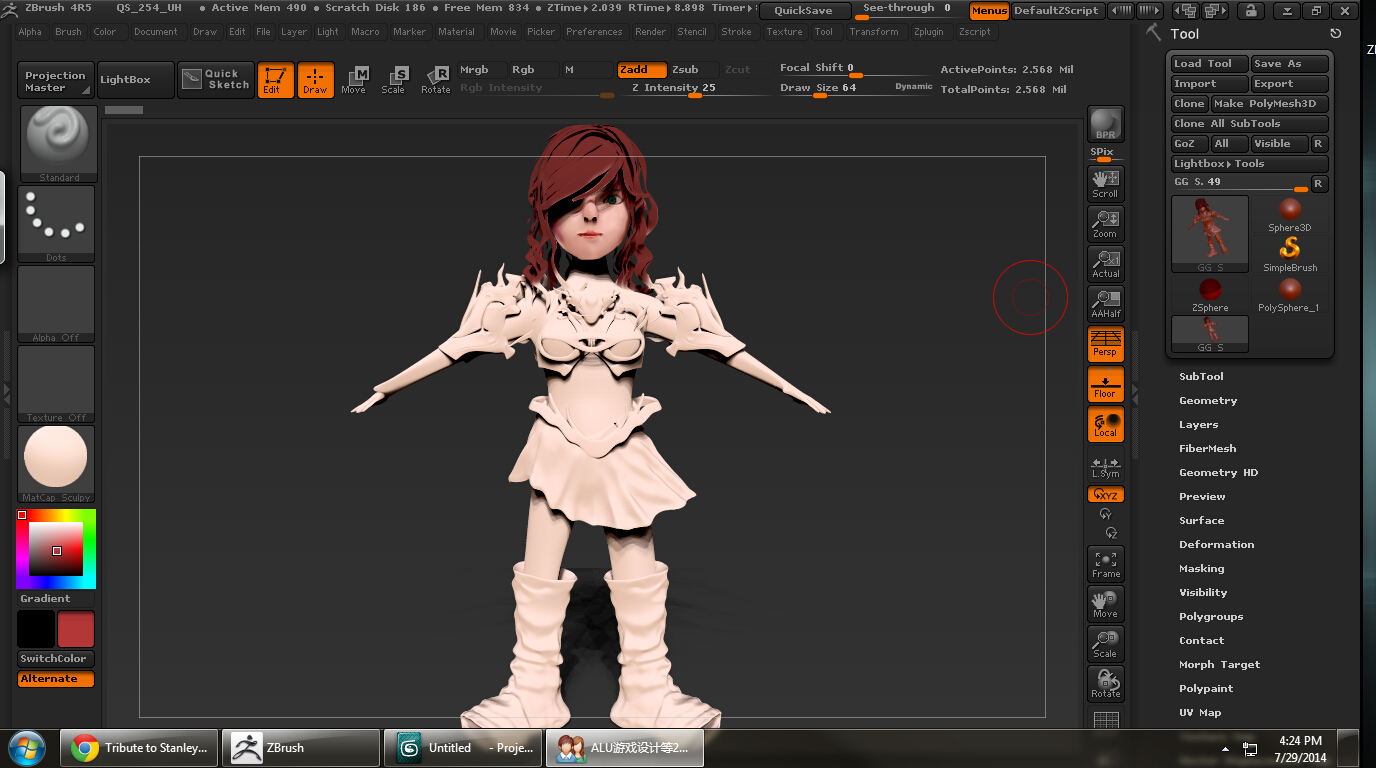The image size is (1376, 768).
Task: Click the Quick Sketch icon
Action: [217, 80]
